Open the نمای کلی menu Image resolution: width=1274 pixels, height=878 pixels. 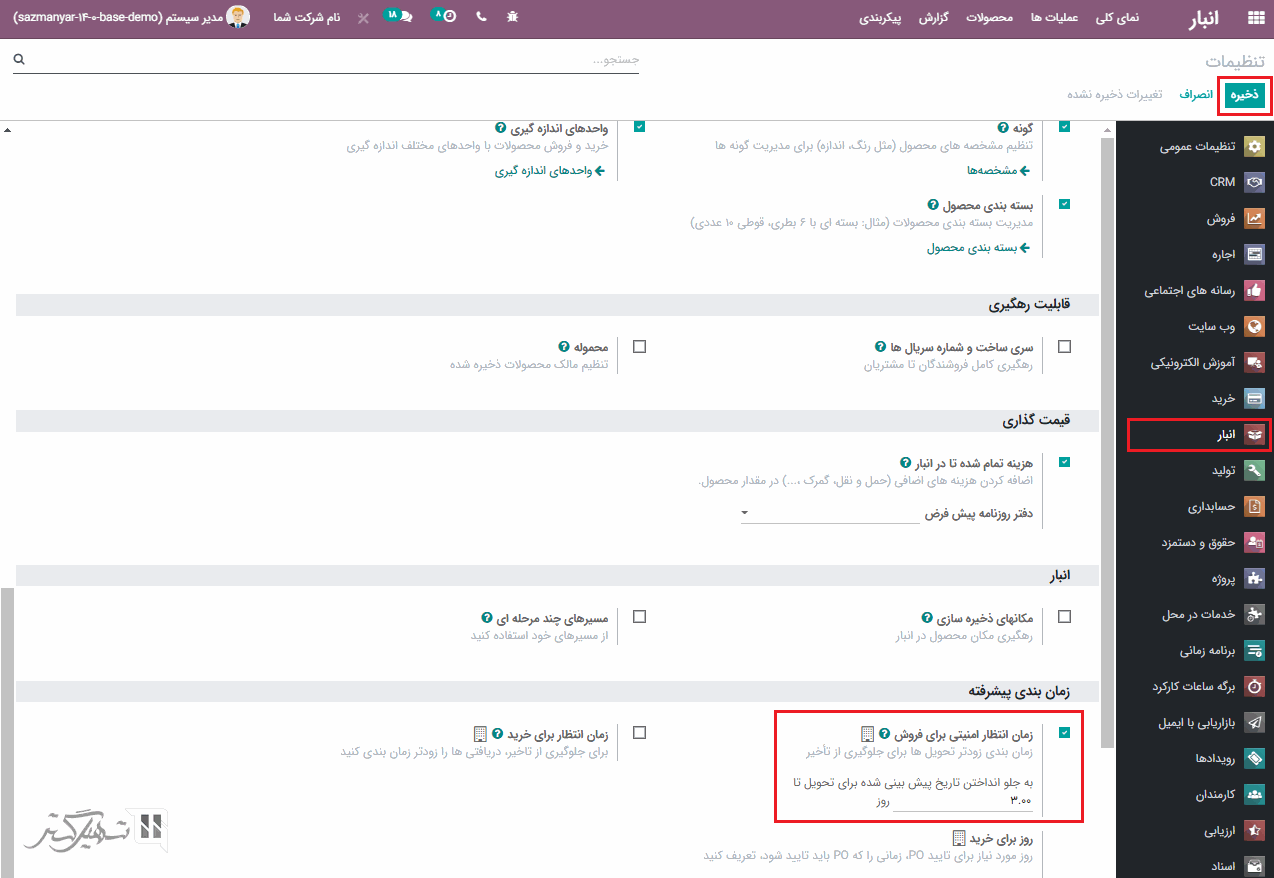[1117, 18]
